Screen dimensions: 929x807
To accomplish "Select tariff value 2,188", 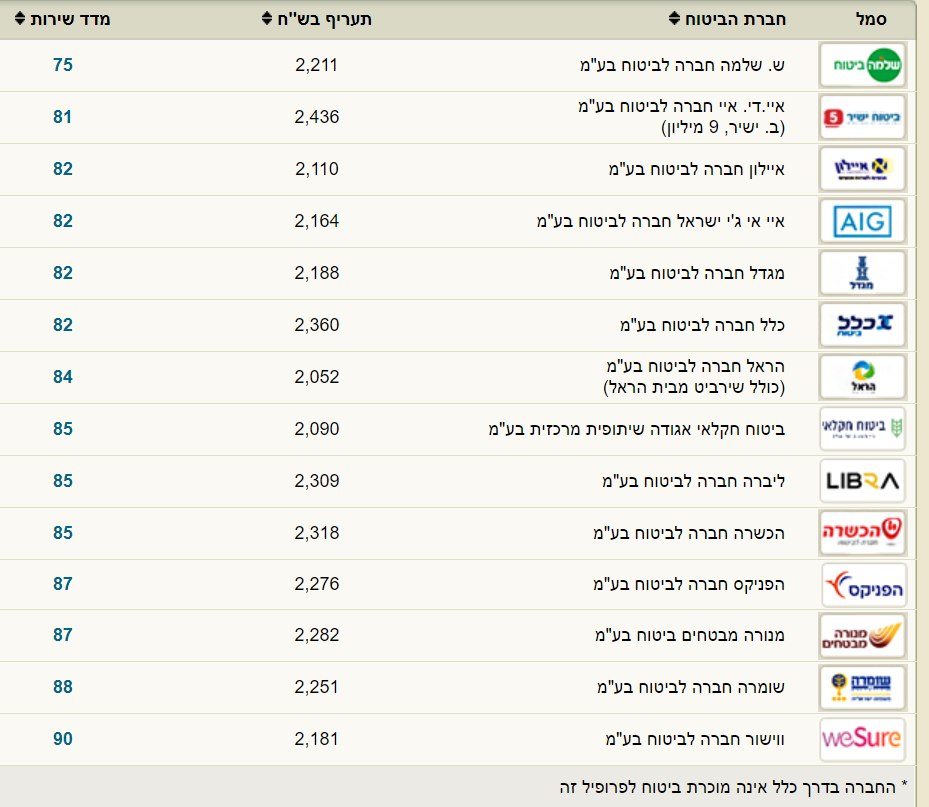I will click(x=316, y=273).
